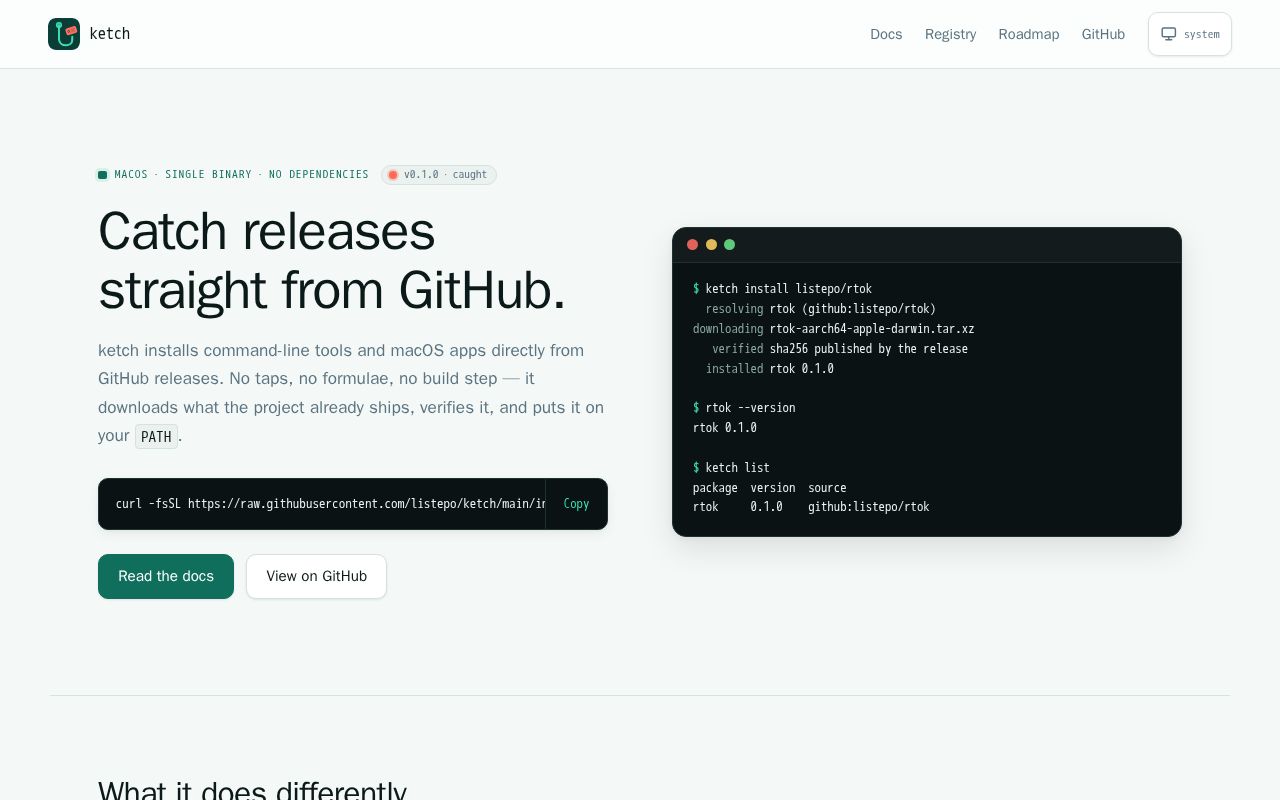The height and width of the screenshot is (800, 1280).
Task: Click the PATH inline code chip
Action: tap(156, 436)
